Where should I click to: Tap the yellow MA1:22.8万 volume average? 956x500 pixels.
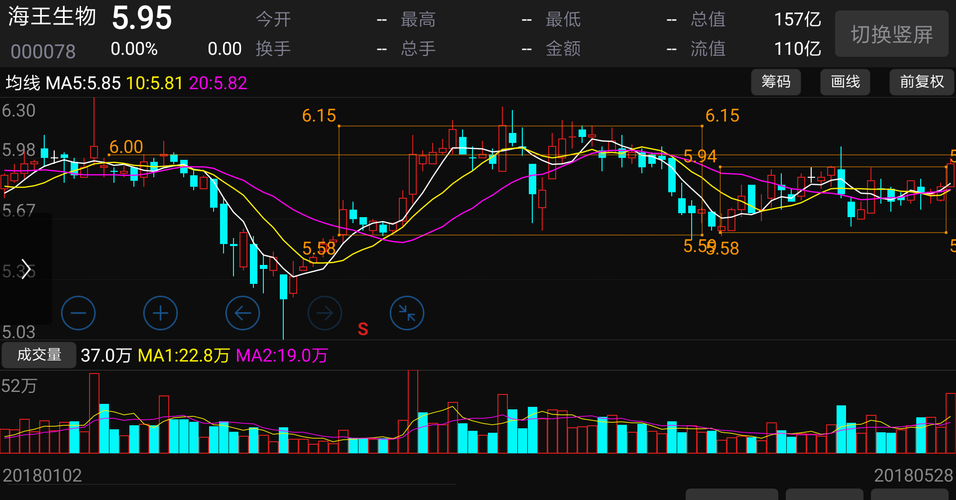pos(184,355)
